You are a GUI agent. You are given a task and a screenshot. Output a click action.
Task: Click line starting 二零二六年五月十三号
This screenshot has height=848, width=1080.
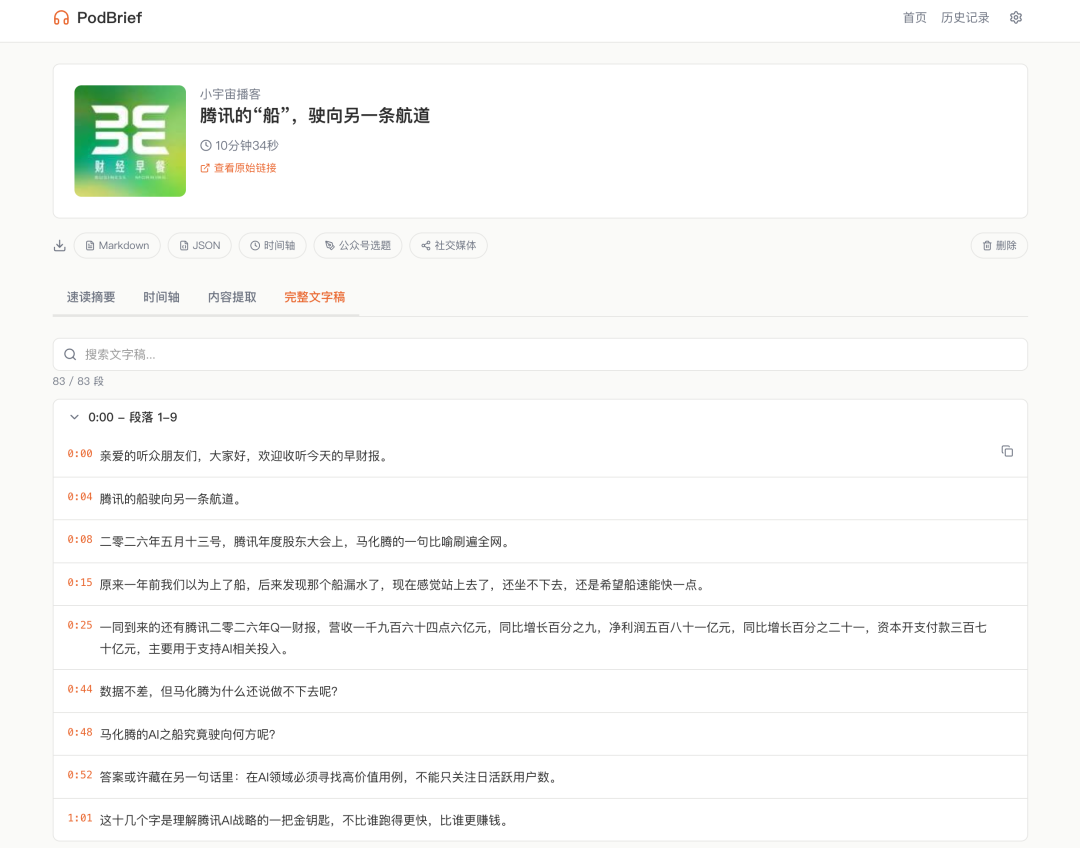(x=306, y=542)
